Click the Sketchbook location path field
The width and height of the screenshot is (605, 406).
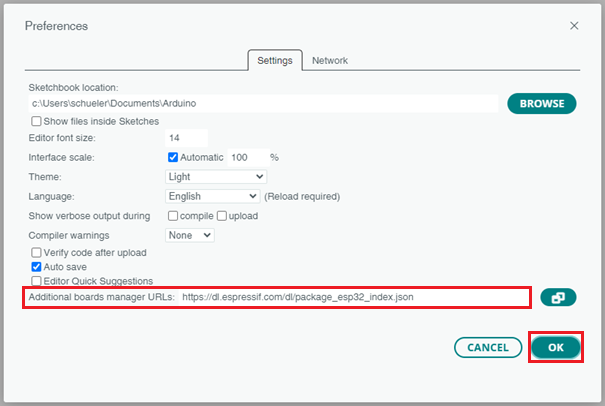262,103
